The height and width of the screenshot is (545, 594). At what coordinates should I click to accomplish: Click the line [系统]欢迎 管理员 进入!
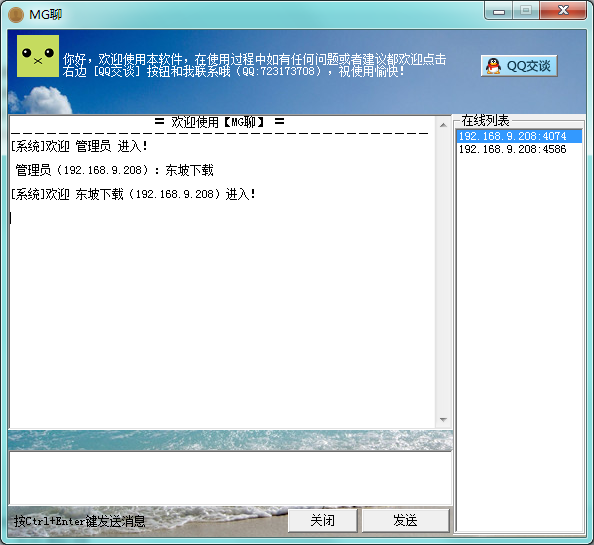(x=79, y=146)
